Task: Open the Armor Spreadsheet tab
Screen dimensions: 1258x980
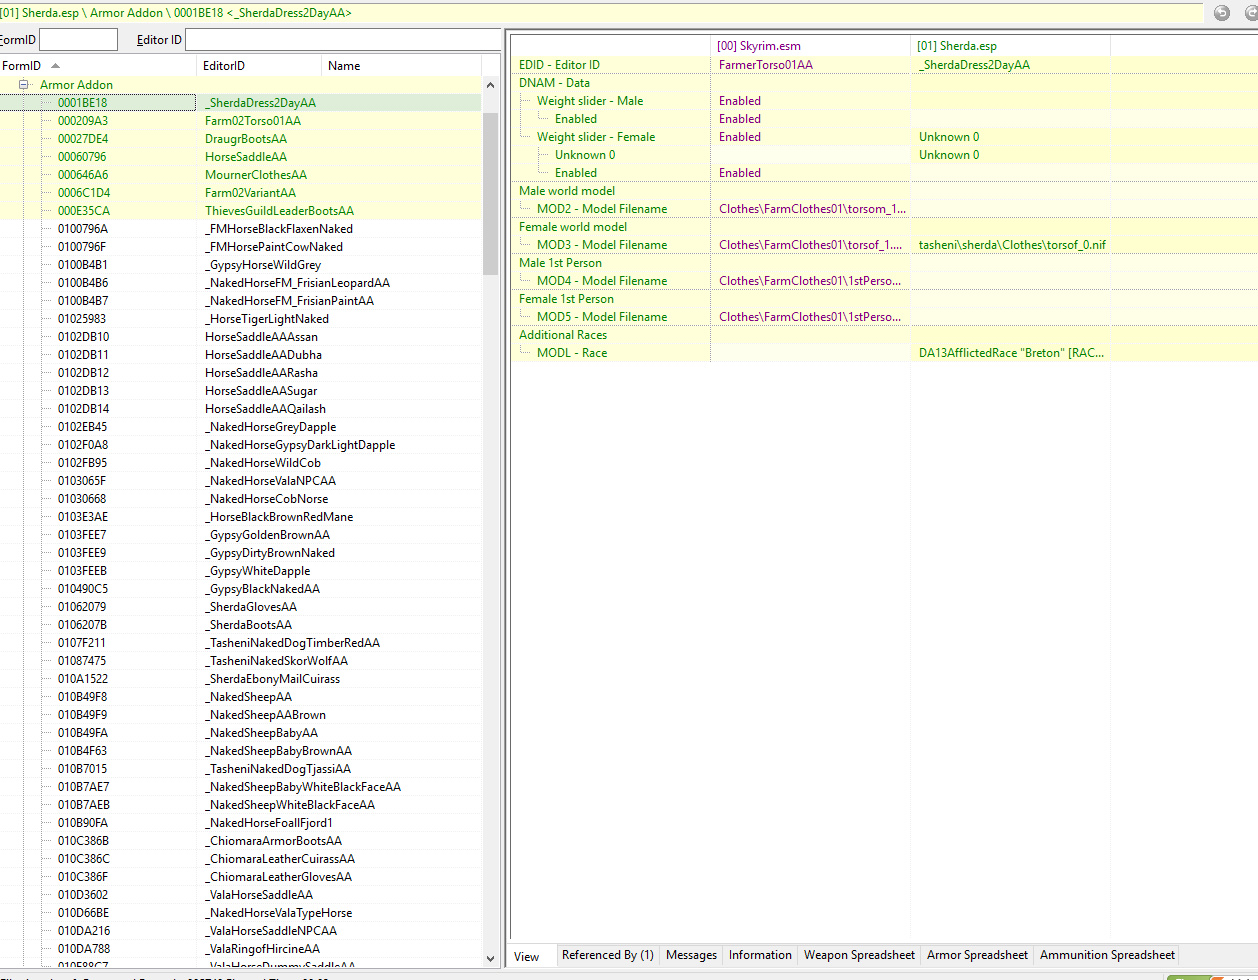Action: [x=977, y=955]
